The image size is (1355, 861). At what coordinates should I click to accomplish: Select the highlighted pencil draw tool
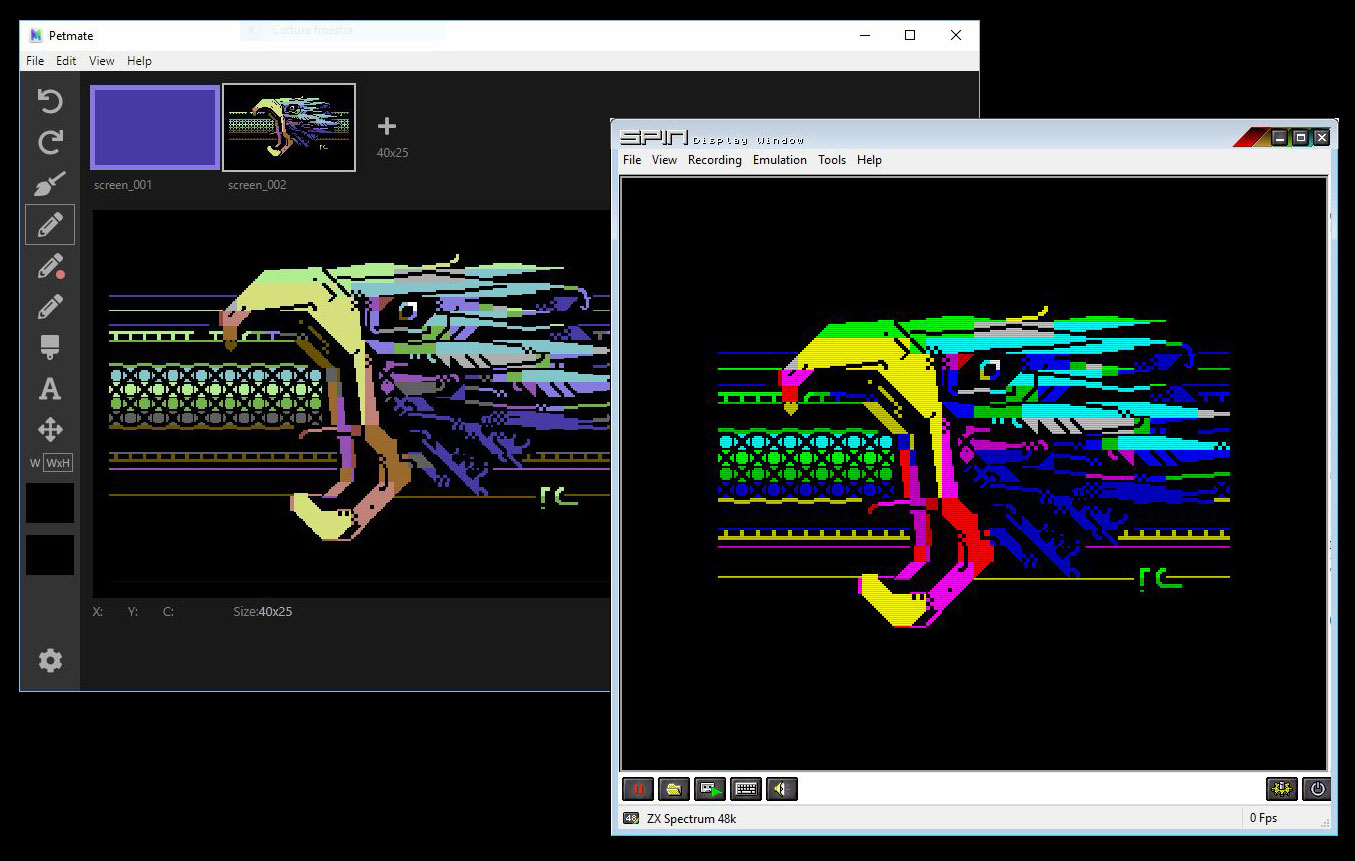click(x=50, y=225)
